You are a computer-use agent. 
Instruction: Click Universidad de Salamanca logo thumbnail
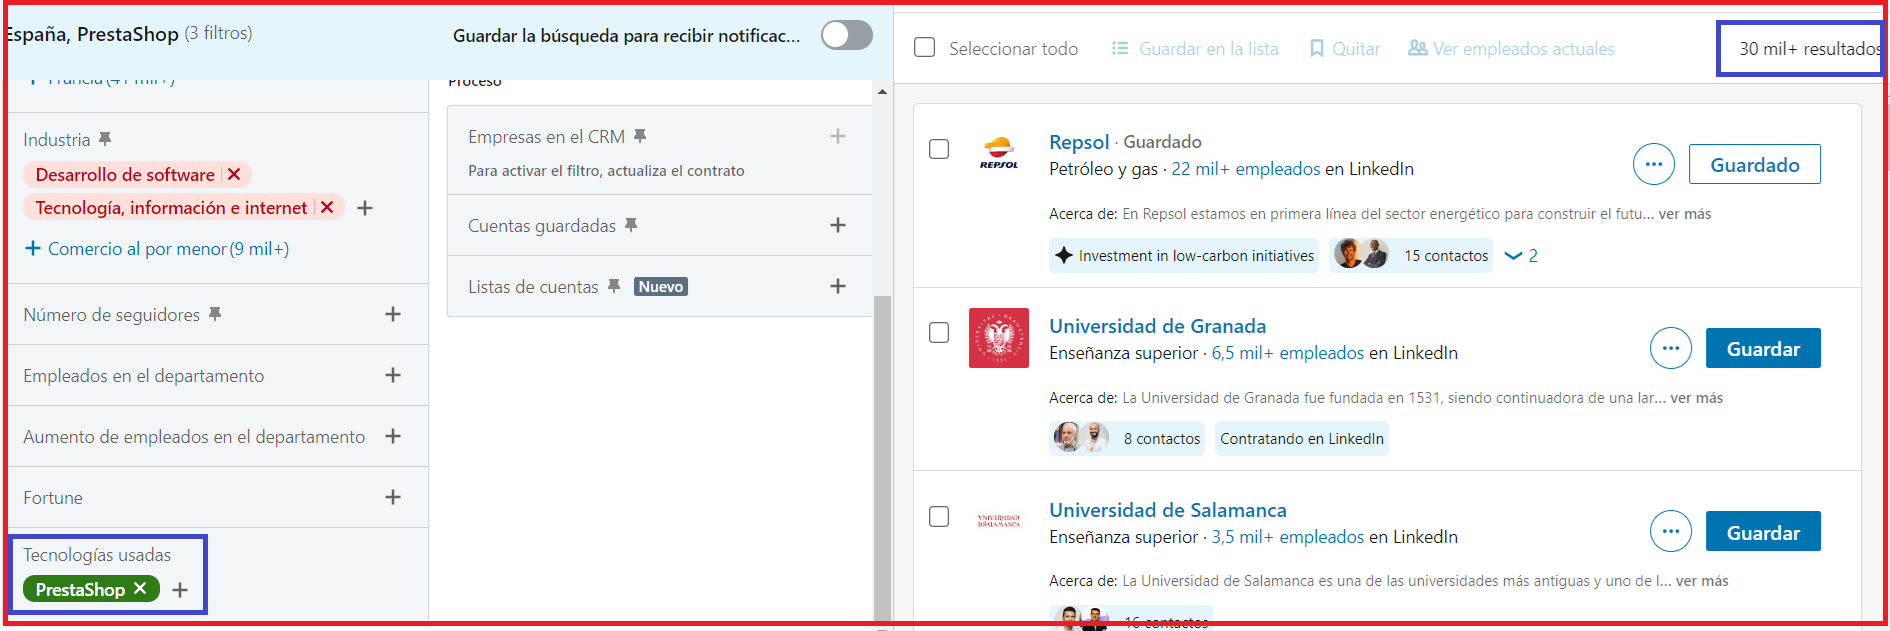pos(999,521)
